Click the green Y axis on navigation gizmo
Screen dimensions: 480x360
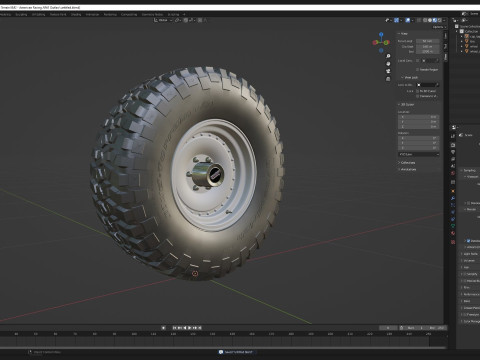coord(387,42)
